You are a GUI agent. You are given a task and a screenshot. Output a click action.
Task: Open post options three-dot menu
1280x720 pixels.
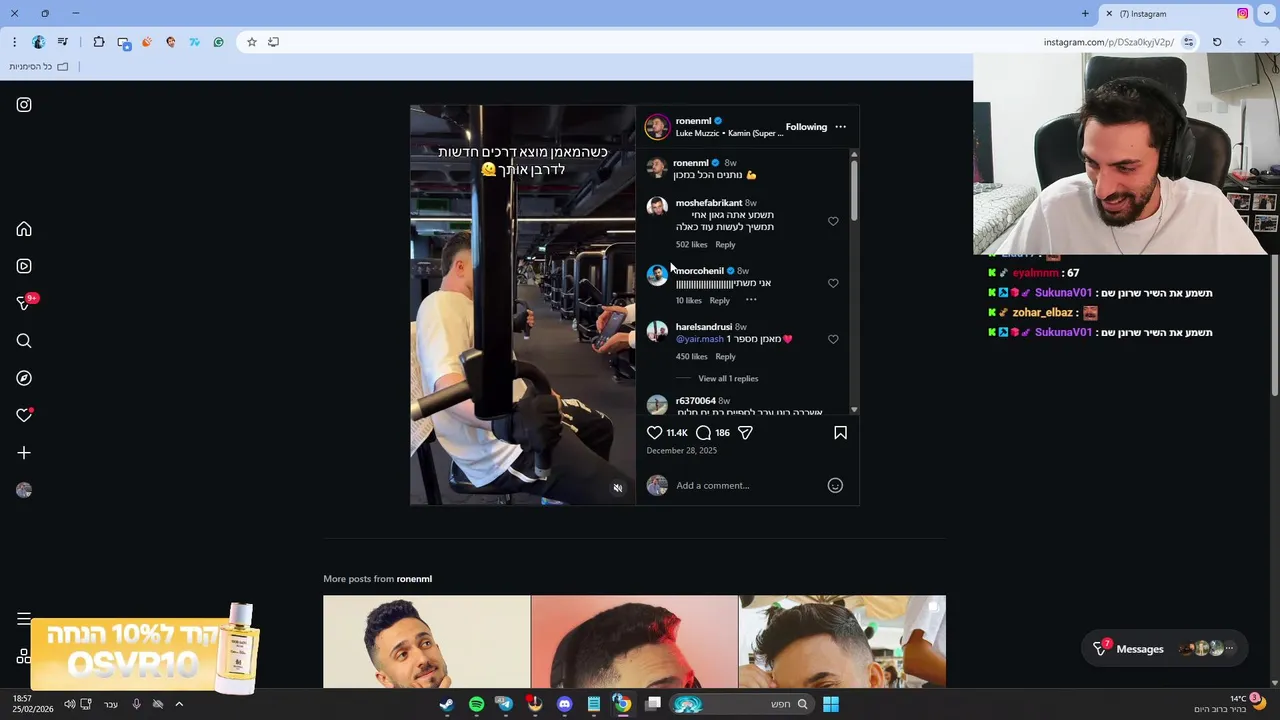[x=840, y=127]
